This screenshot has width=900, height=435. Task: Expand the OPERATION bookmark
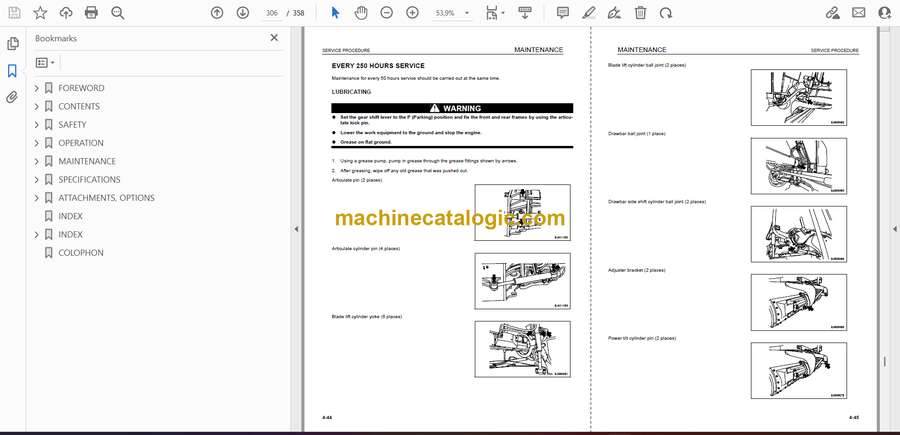pos(37,143)
